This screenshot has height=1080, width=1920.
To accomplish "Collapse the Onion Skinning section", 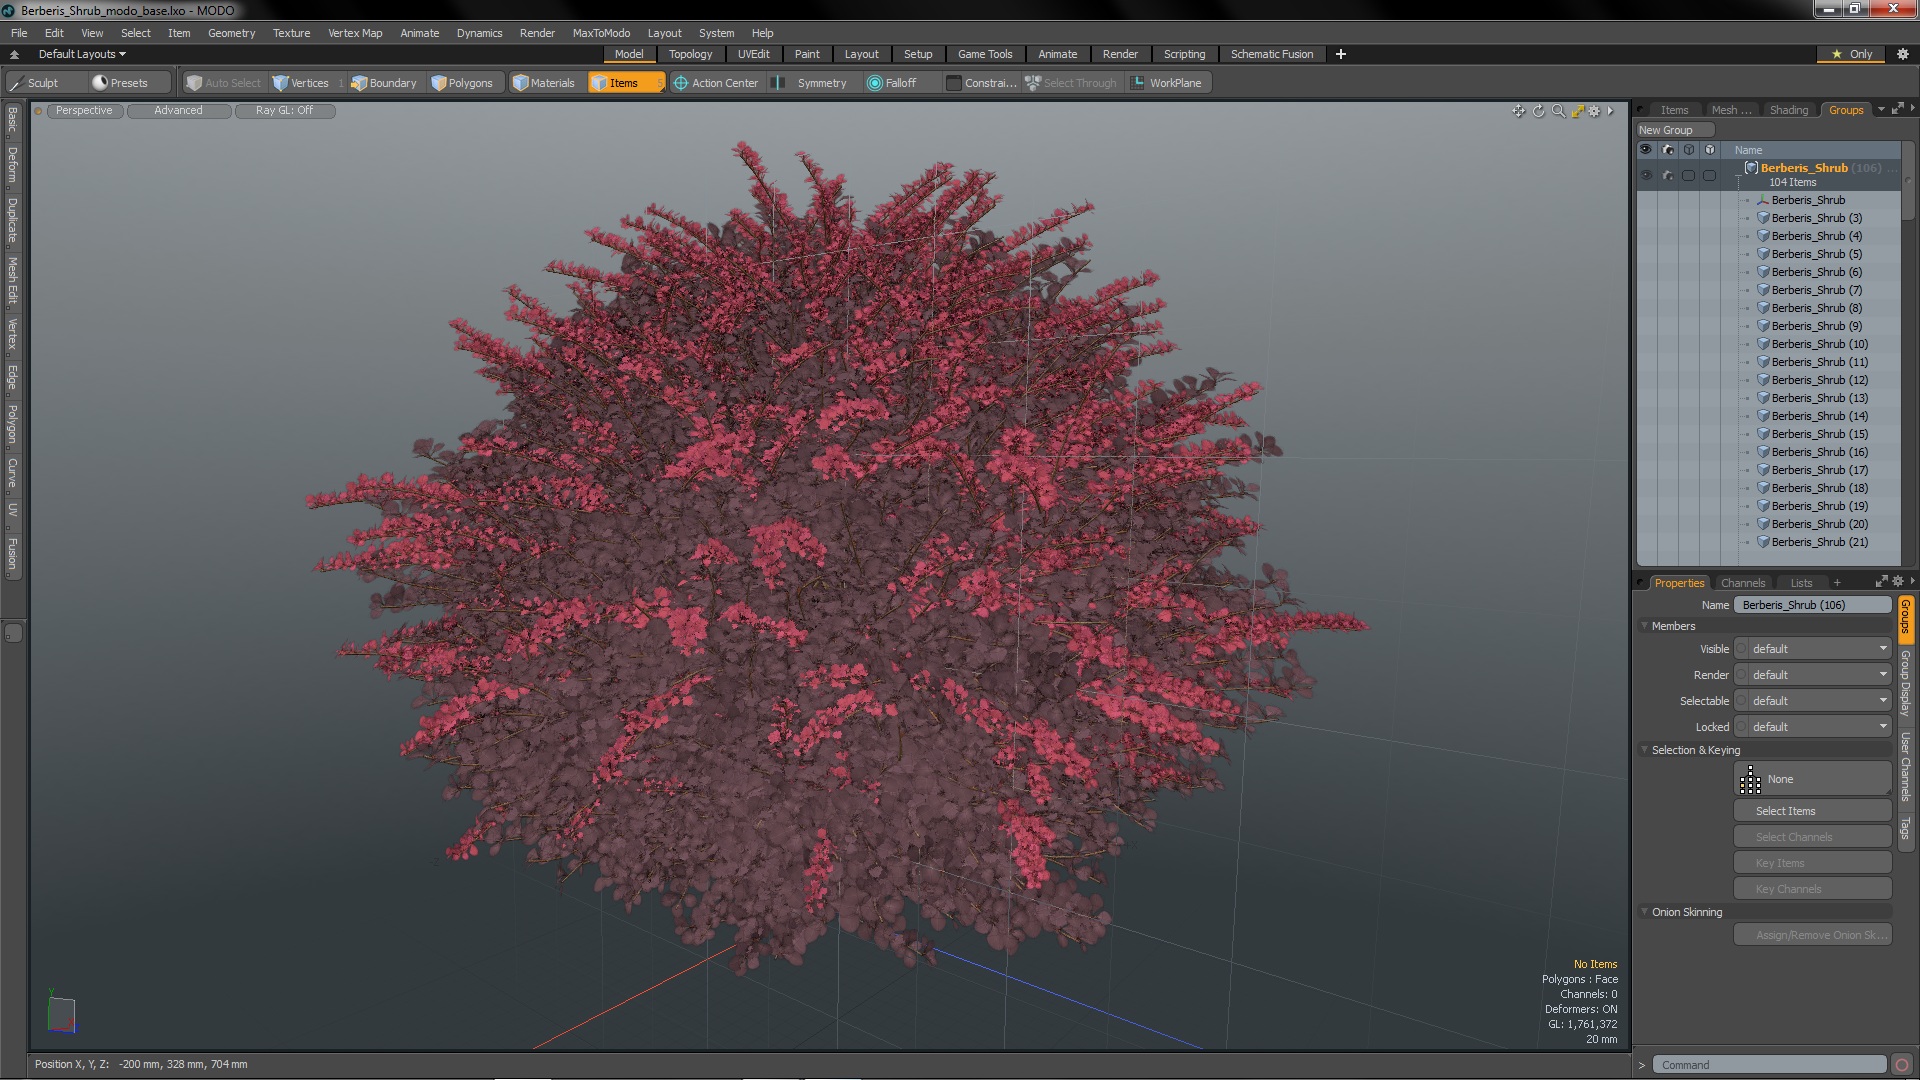I will coord(1645,912).
